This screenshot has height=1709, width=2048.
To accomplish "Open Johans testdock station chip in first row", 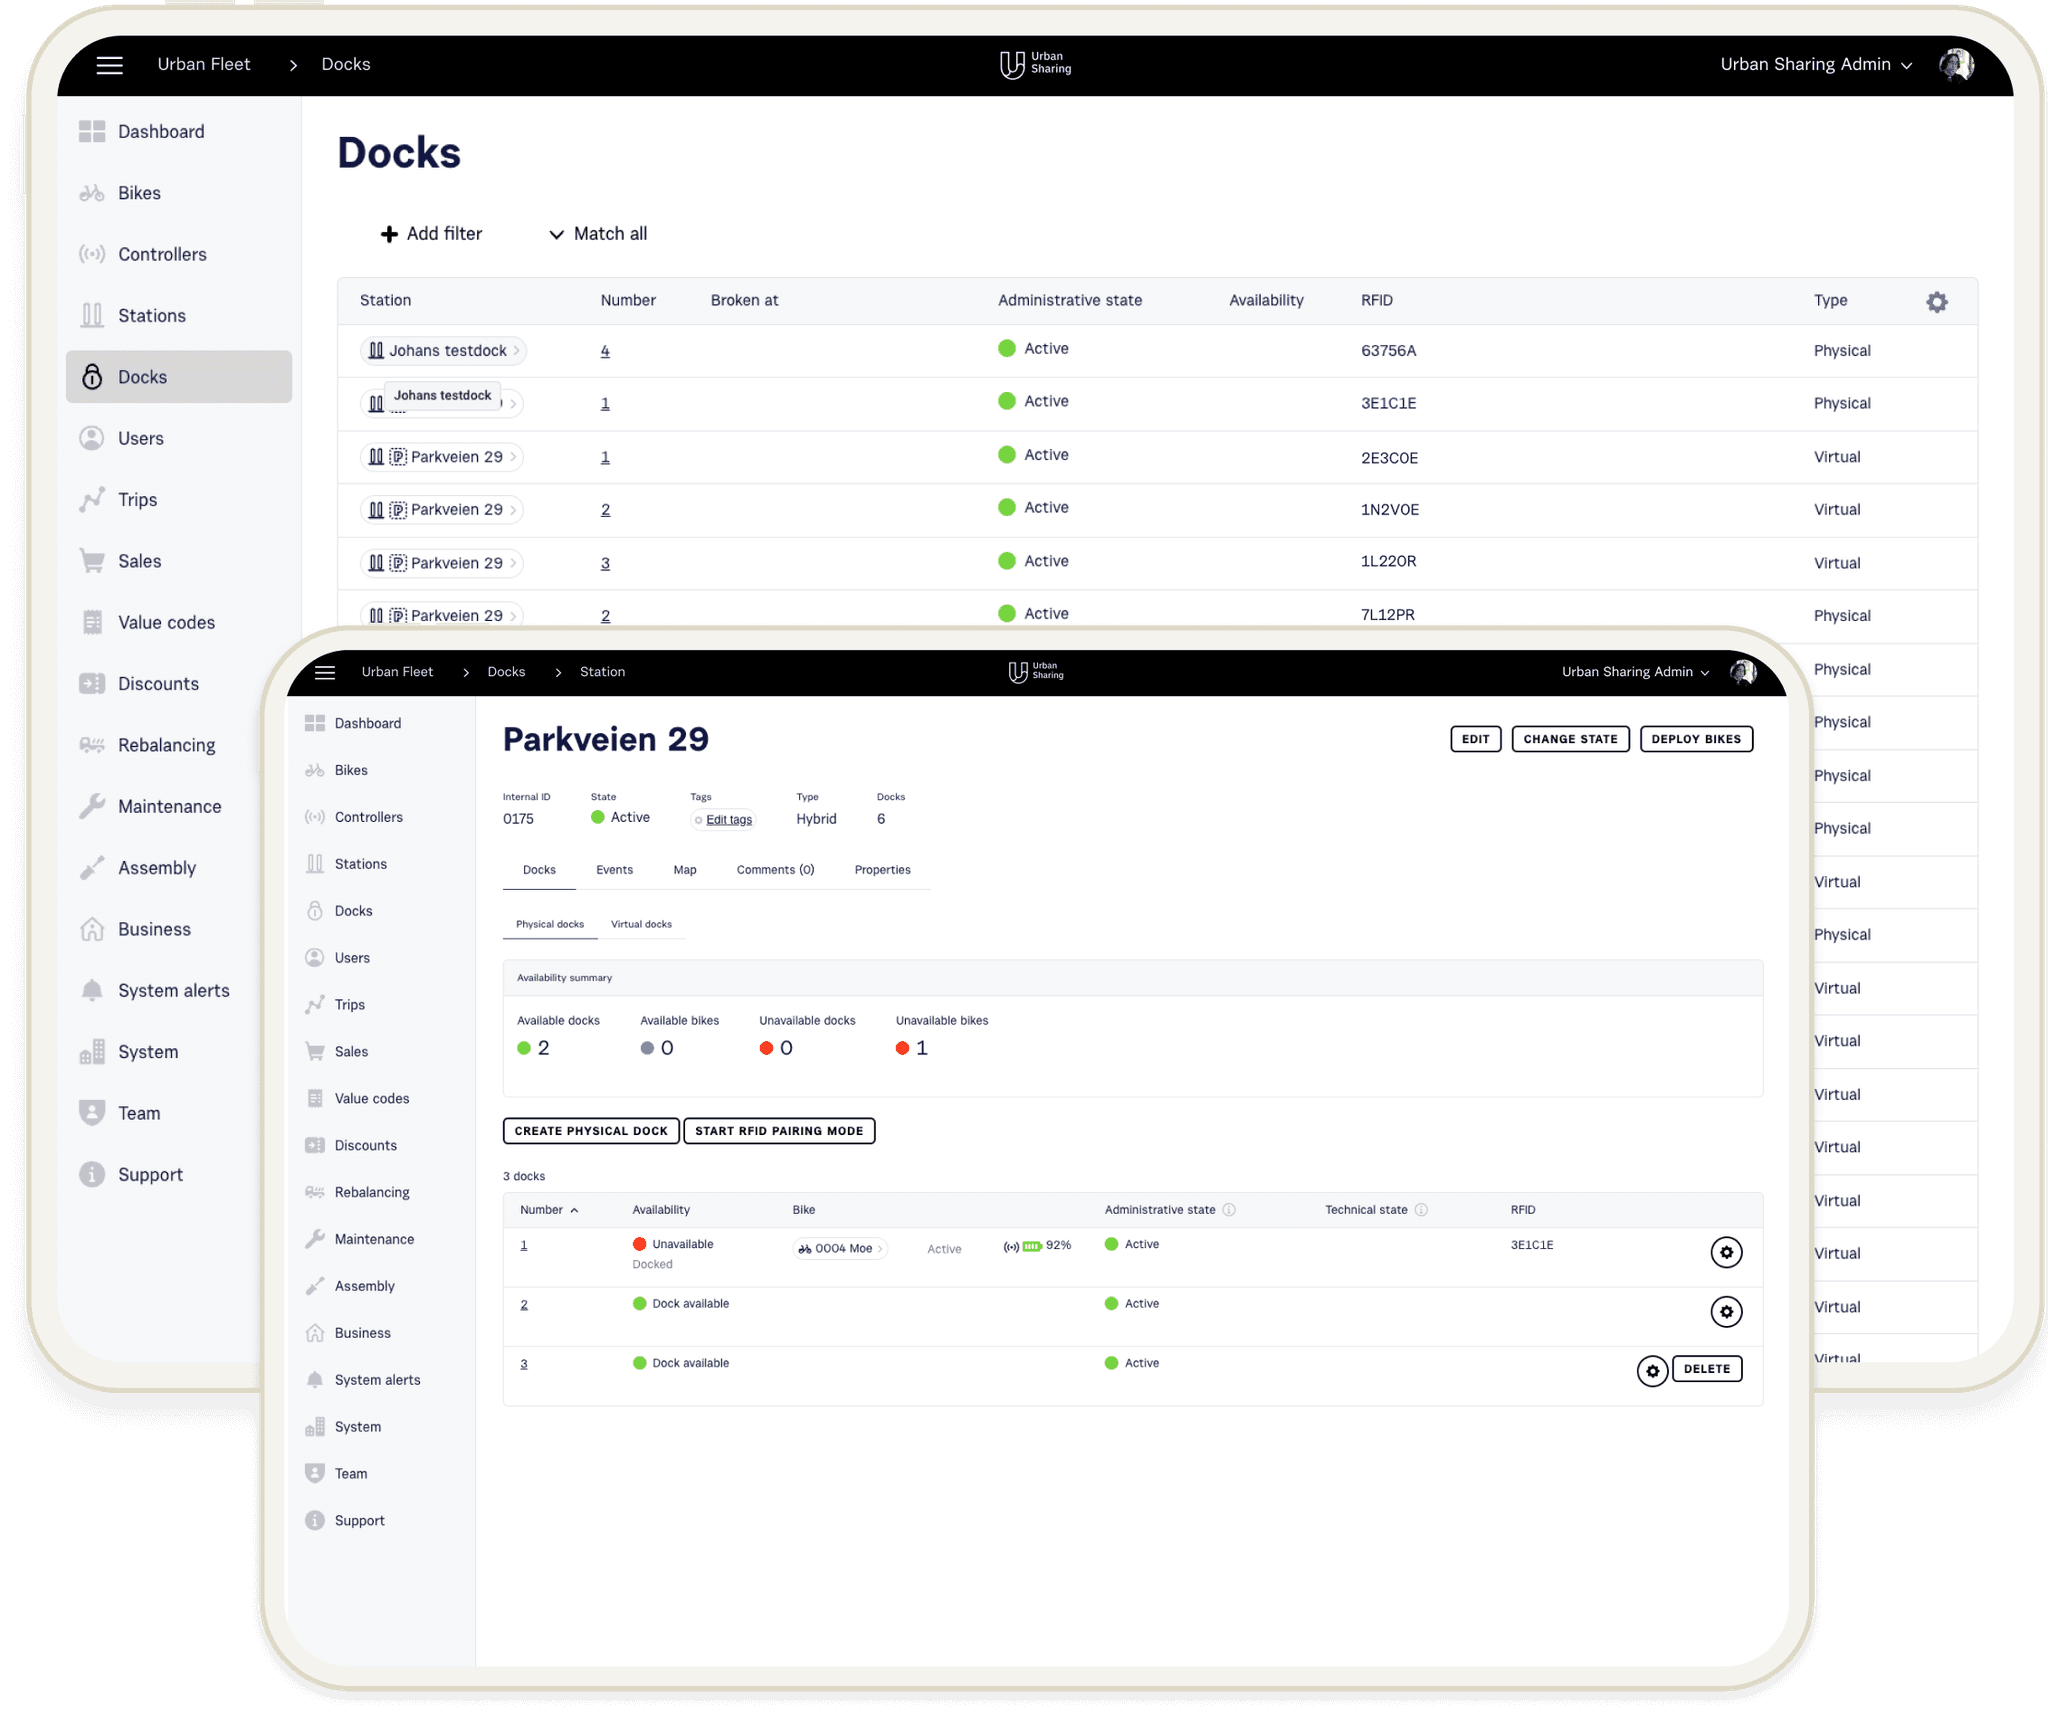I will point(444,351).
